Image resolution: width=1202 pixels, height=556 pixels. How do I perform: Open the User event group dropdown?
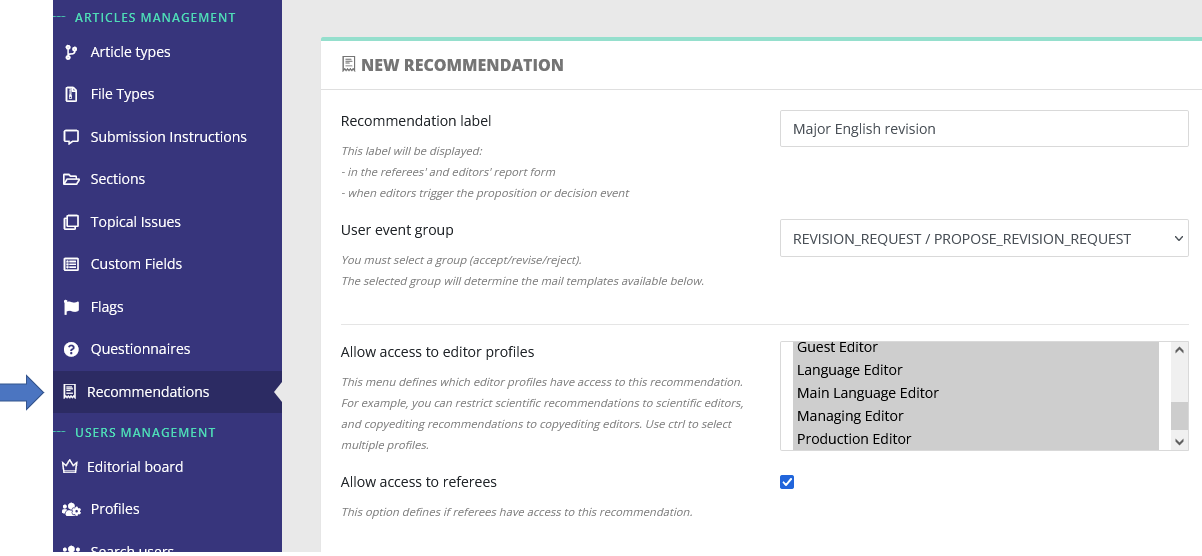coord(984,239)
